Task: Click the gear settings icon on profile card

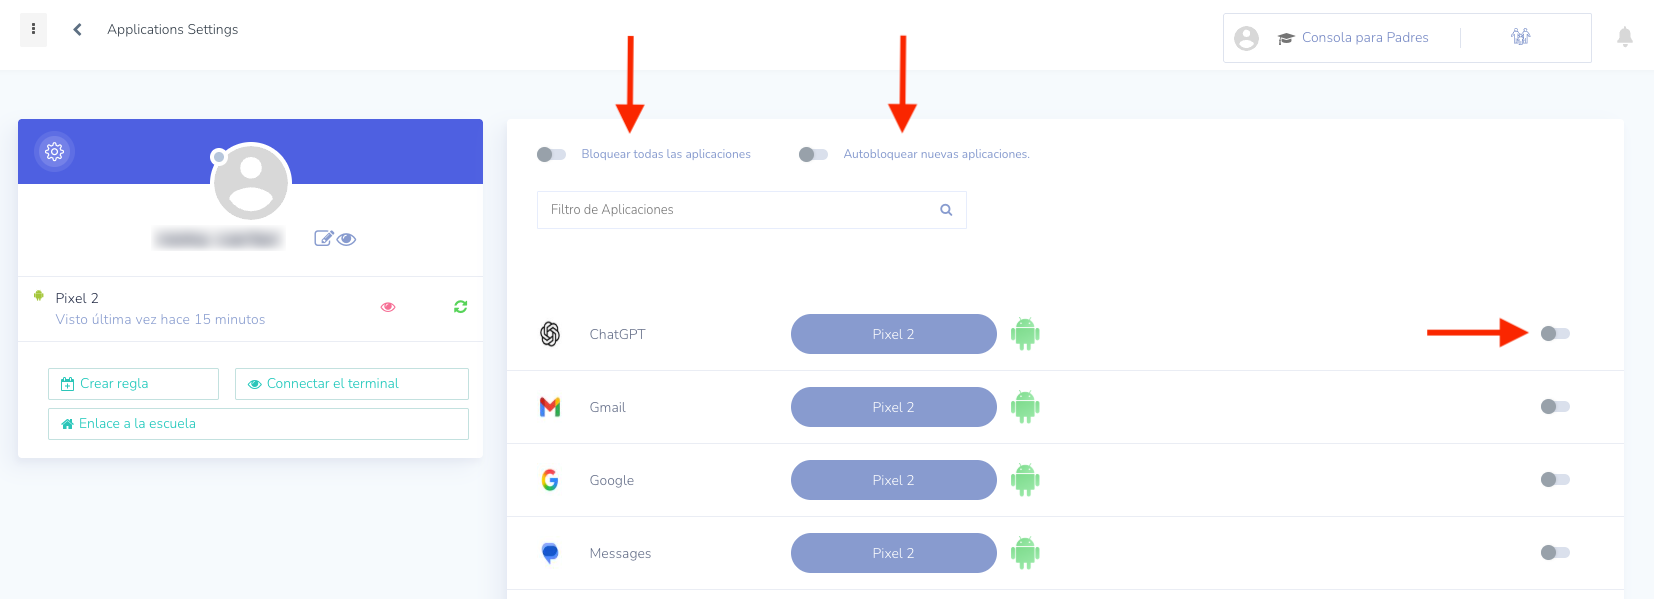Action: click(x=55, y=152)
